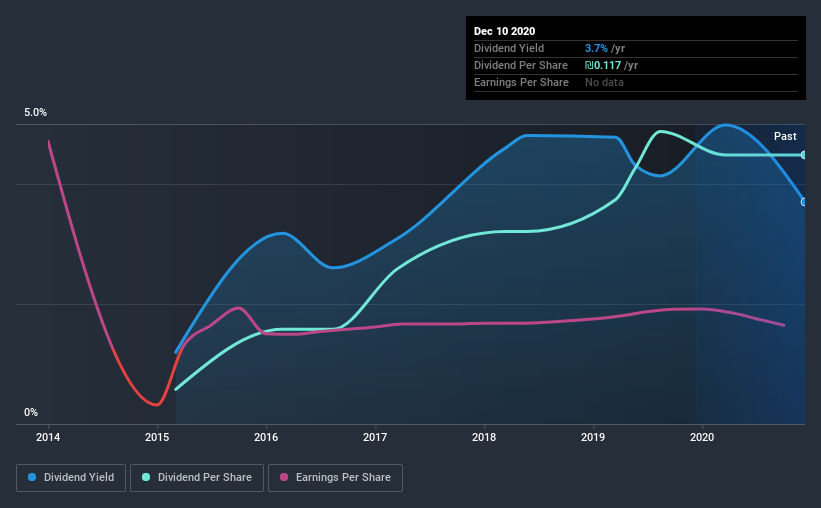
Task: Click the Dividend Per Share endpoint marker
Action: point(803,155)
